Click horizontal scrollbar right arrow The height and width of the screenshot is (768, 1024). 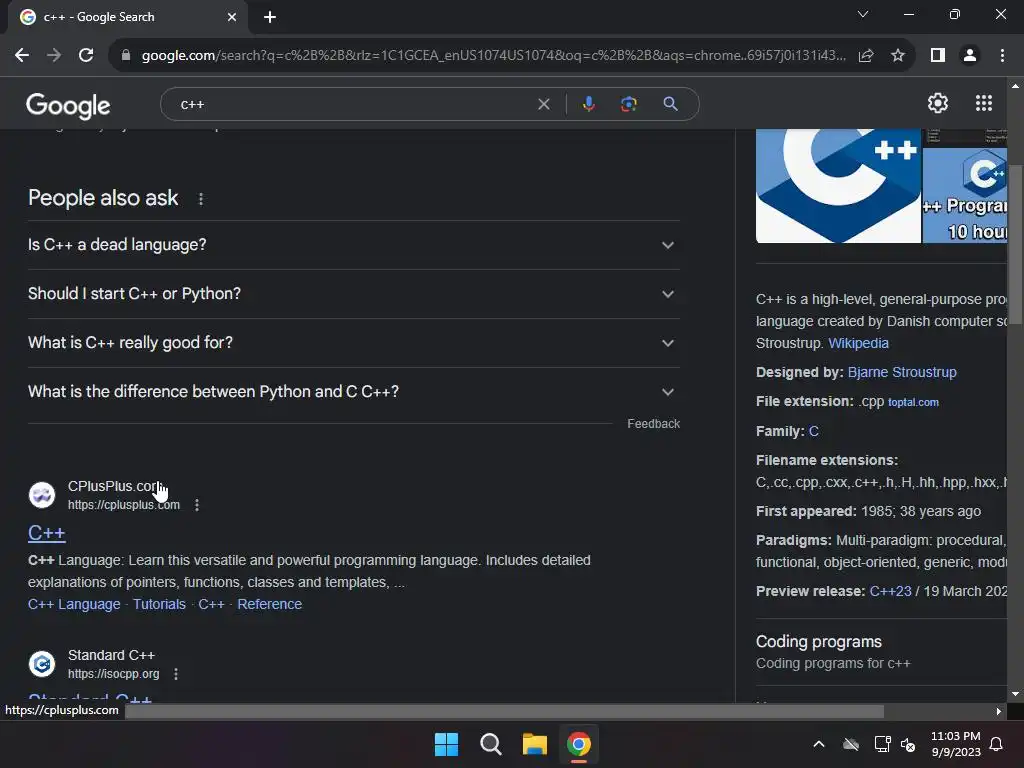point(999,711)
